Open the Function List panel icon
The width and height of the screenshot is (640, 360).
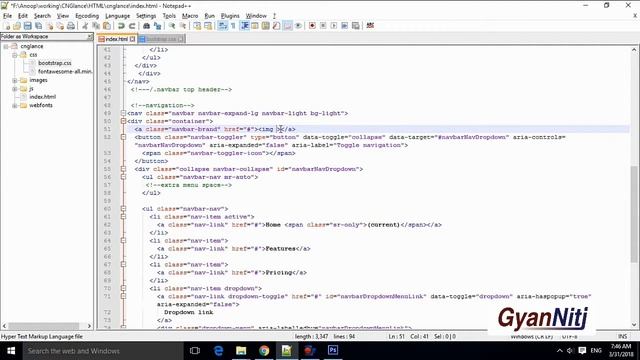pyautogui.click(x=276, y=26)
